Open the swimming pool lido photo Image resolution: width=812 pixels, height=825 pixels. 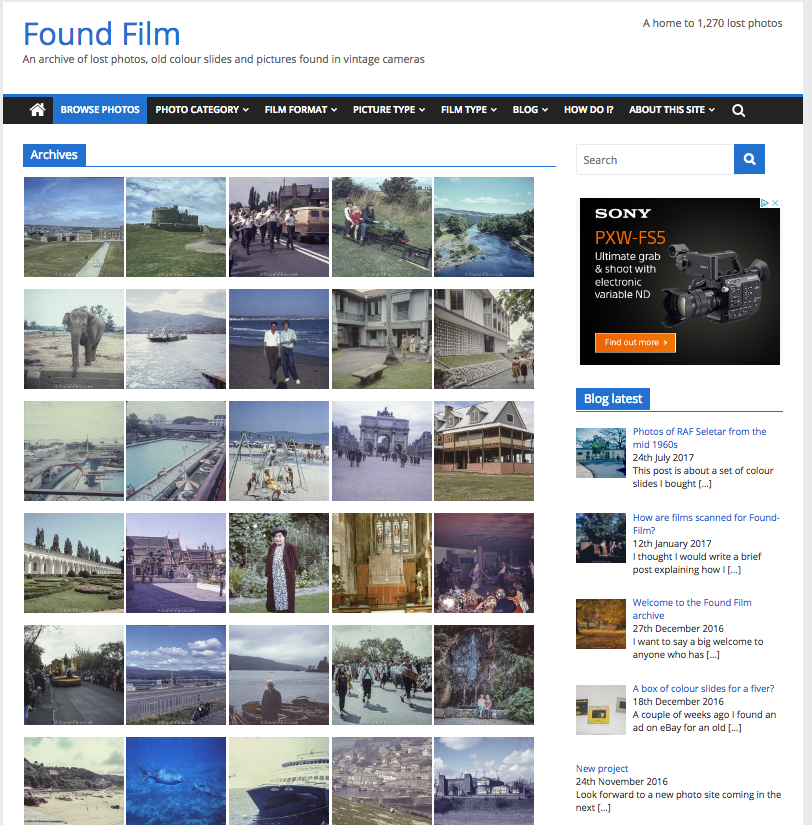point(176,451)
